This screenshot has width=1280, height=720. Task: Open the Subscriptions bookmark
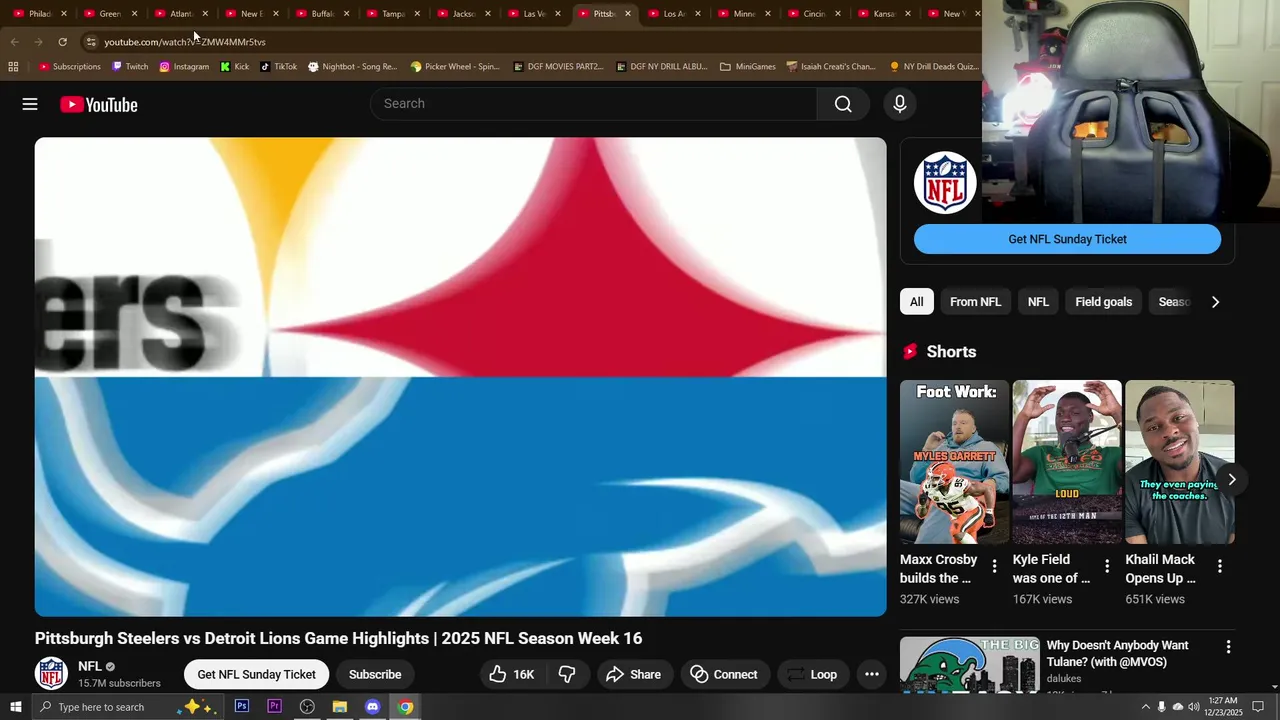[x=70, y=67]
